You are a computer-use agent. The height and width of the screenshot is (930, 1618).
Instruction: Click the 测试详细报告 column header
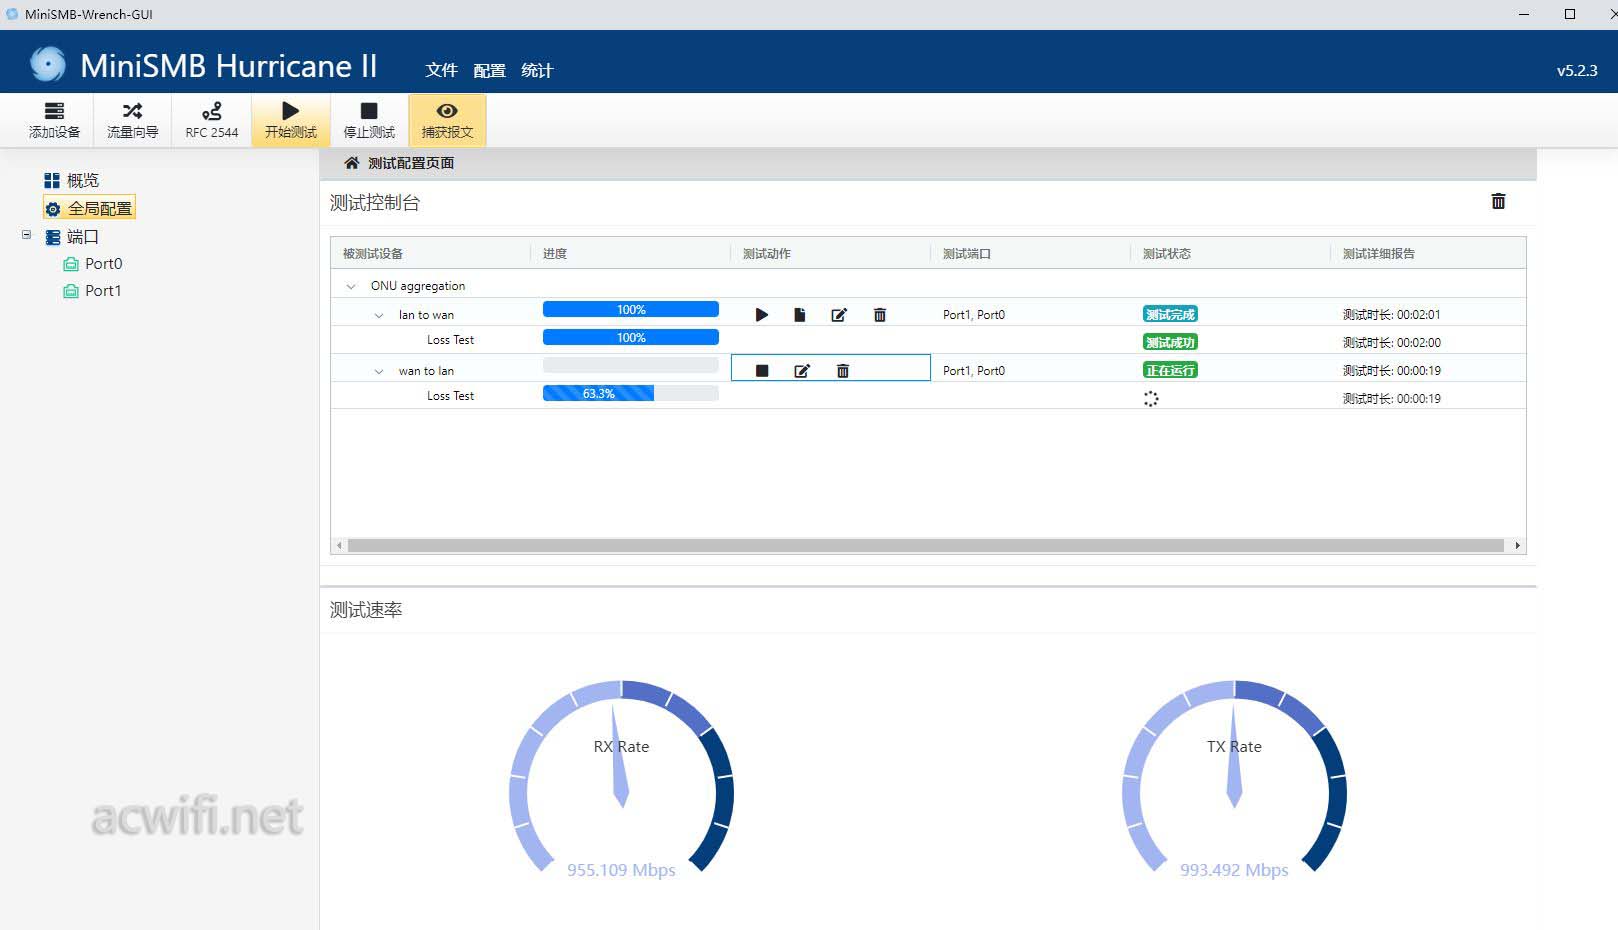[x=1379, y=254]
